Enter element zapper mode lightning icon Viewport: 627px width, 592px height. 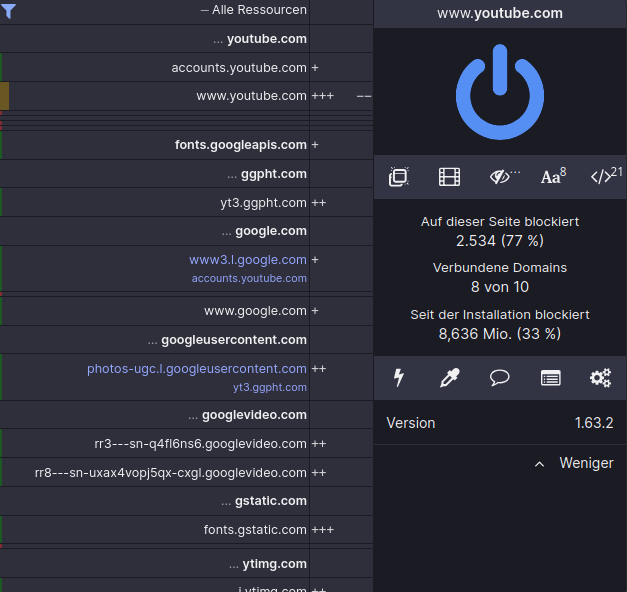point(399,378)
